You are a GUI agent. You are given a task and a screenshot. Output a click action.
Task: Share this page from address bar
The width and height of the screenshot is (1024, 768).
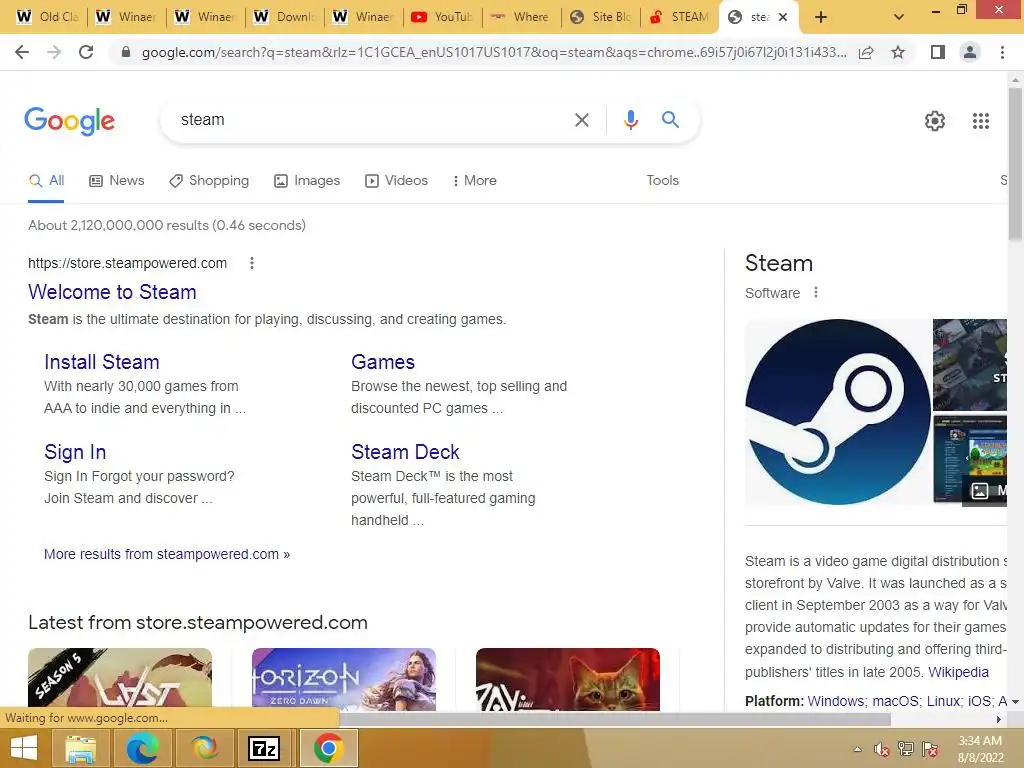tap(866, 52)
